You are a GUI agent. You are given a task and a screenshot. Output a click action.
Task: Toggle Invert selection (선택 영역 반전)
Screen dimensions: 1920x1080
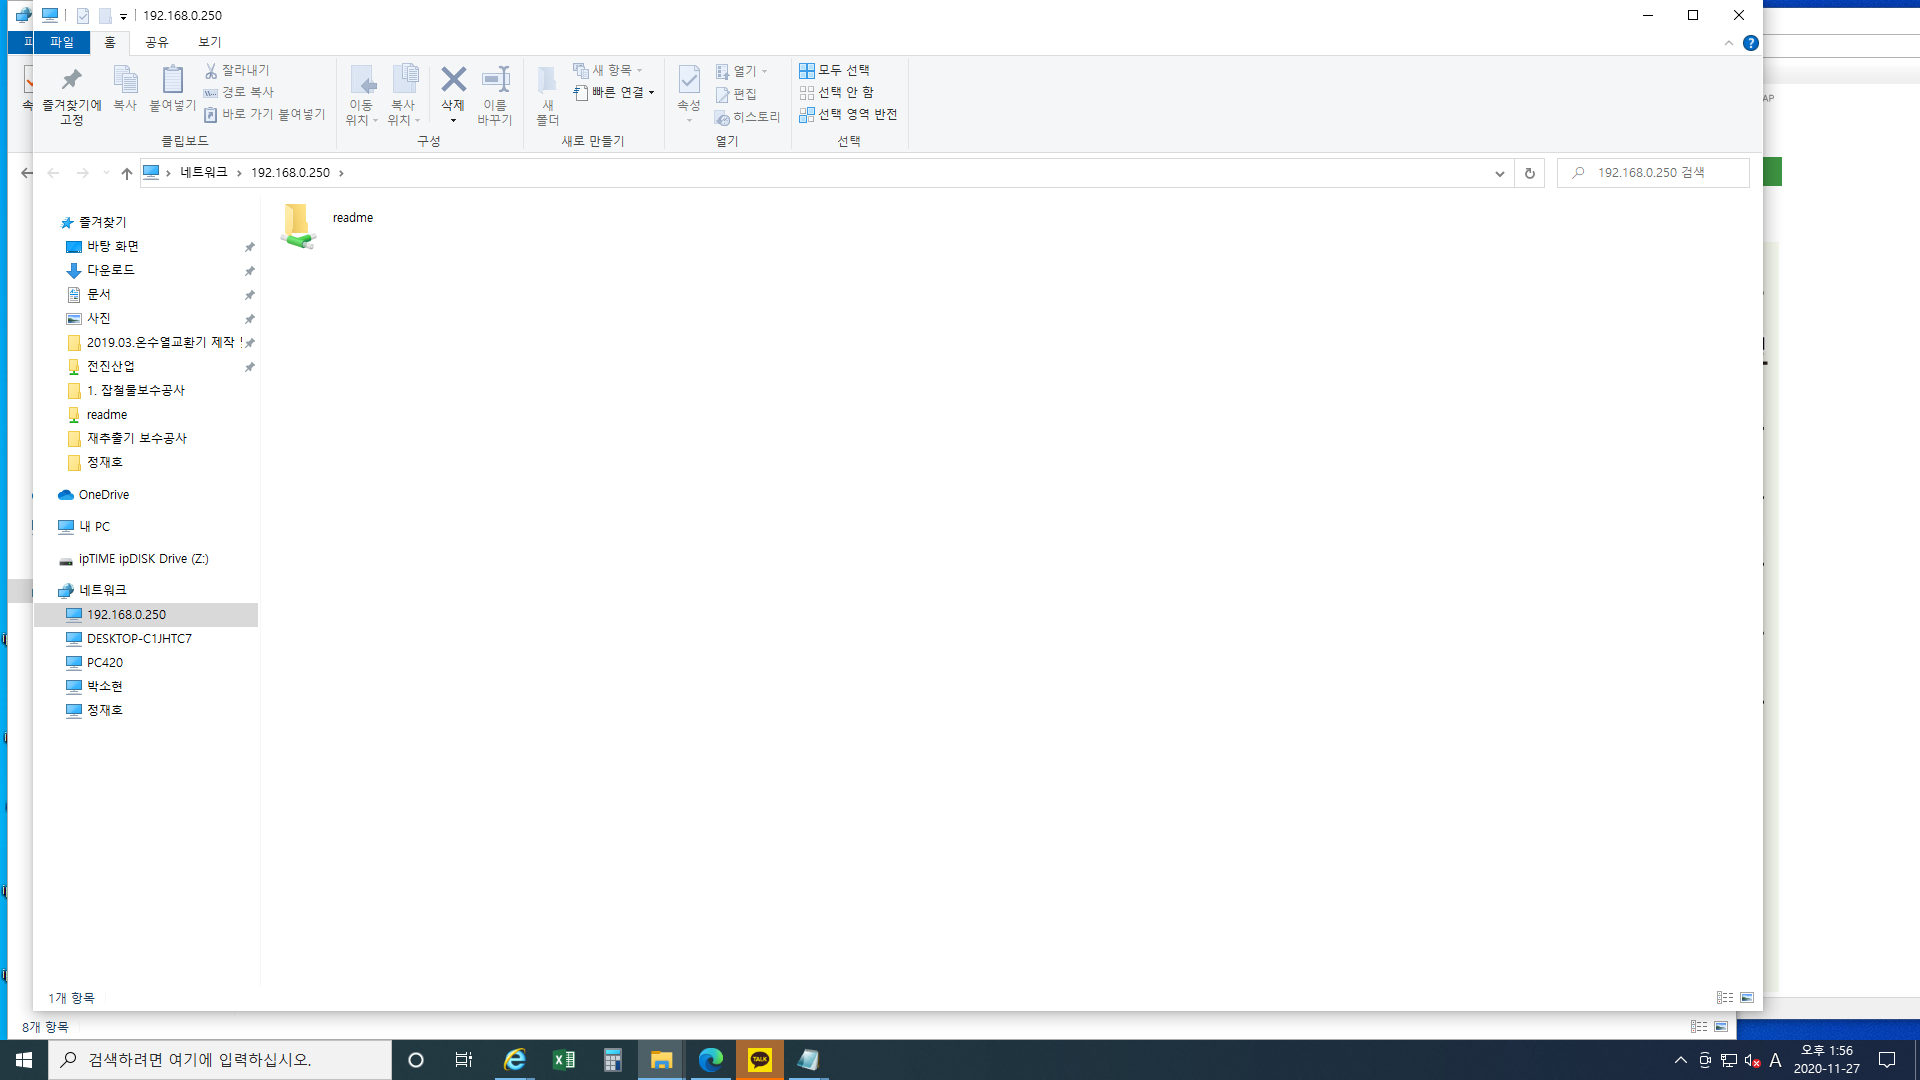point(848,115)
